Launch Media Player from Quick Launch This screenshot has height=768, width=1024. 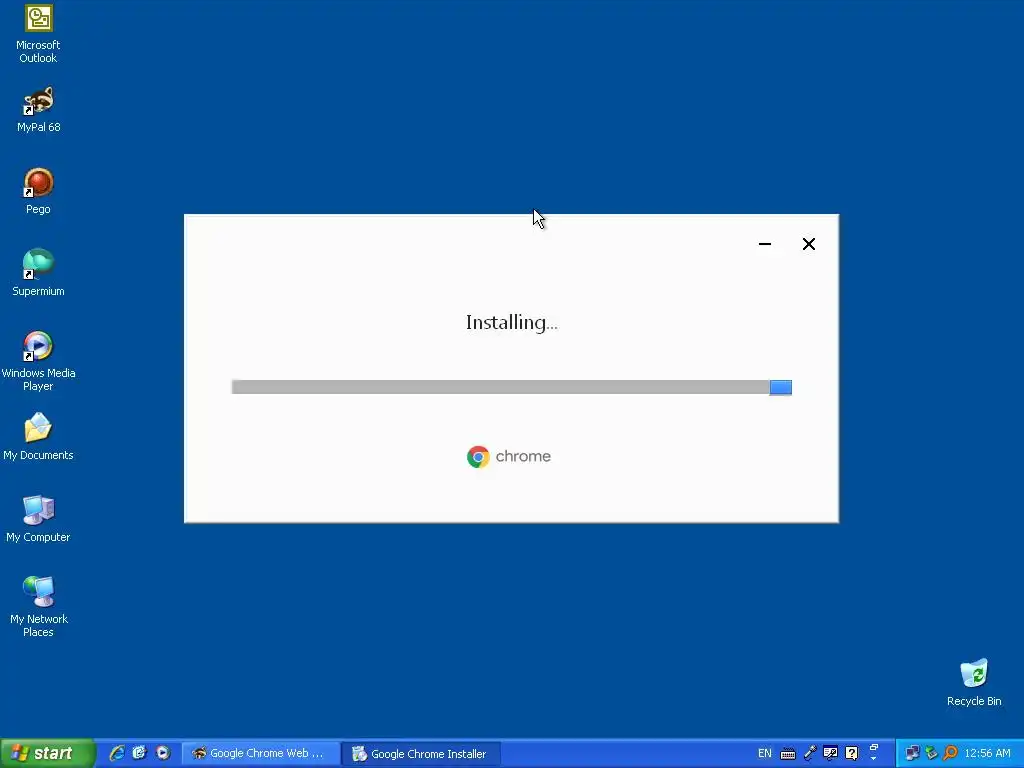pyautogui.click(x=163, y=753)
